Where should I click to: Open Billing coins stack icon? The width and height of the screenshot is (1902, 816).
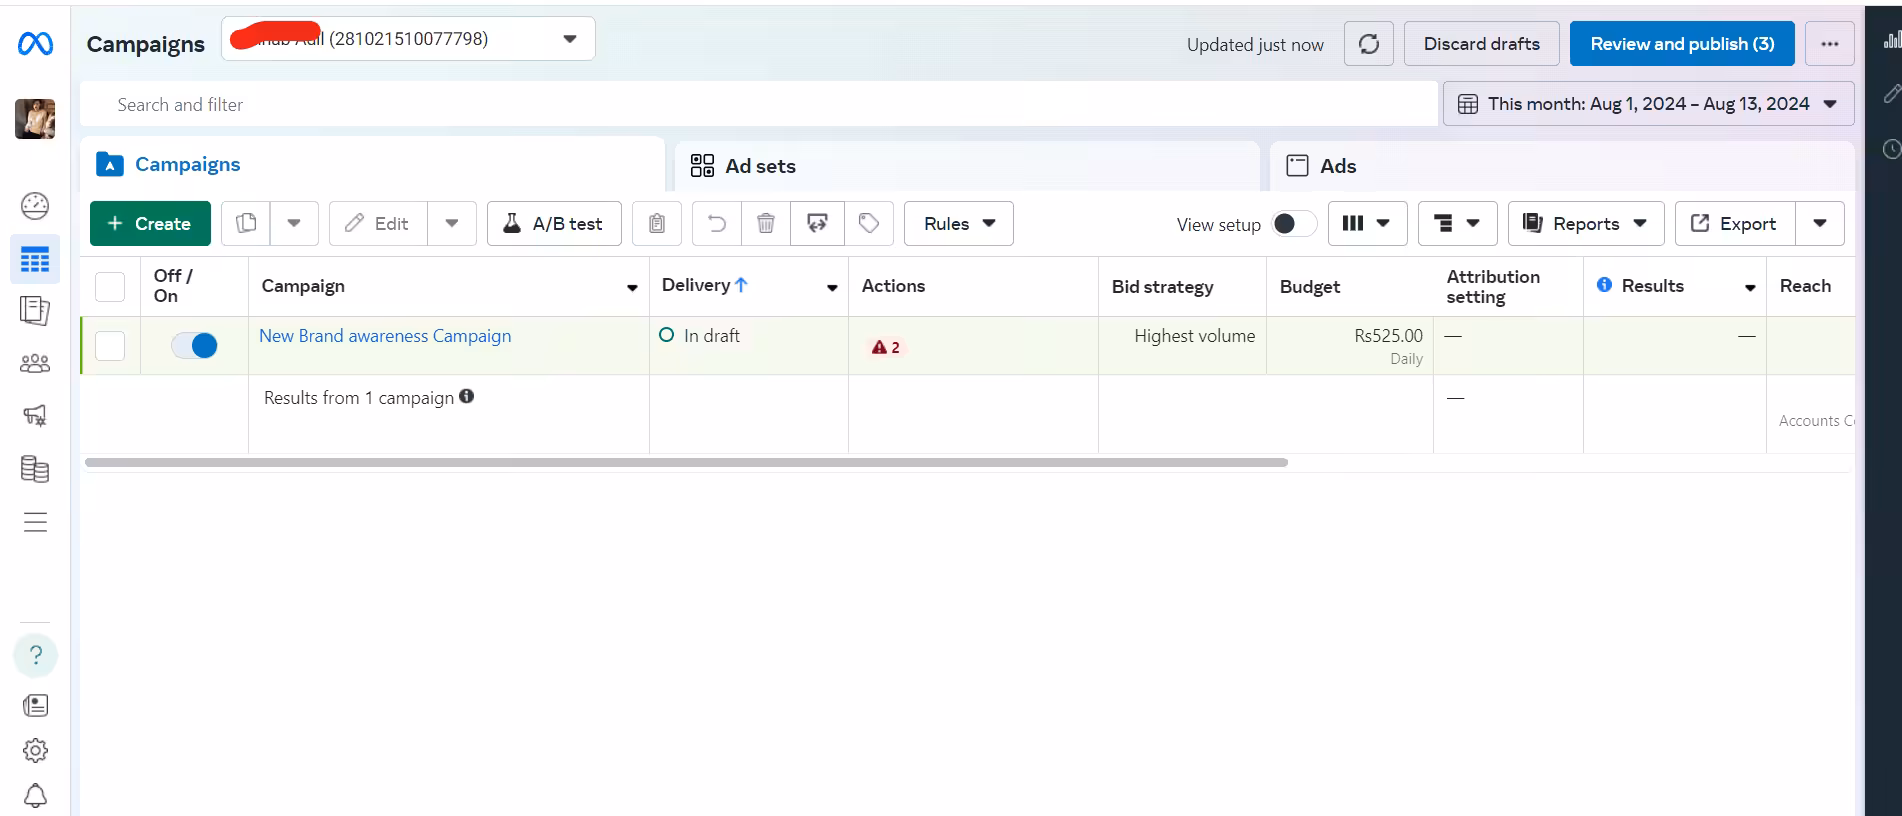35,469
